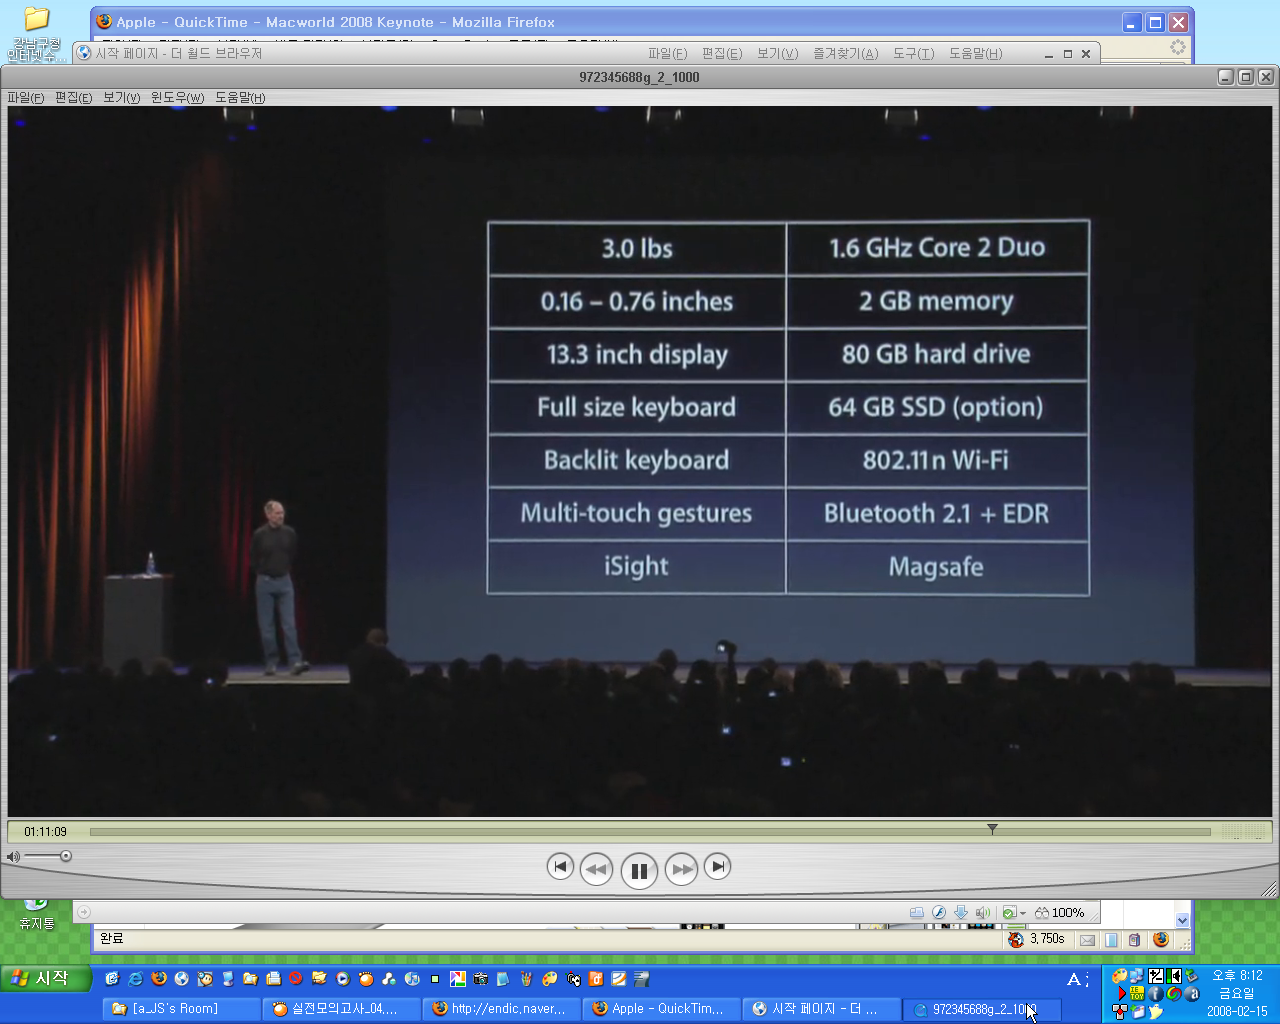Click the QuickTime timeline progress bar

(650, 832)
